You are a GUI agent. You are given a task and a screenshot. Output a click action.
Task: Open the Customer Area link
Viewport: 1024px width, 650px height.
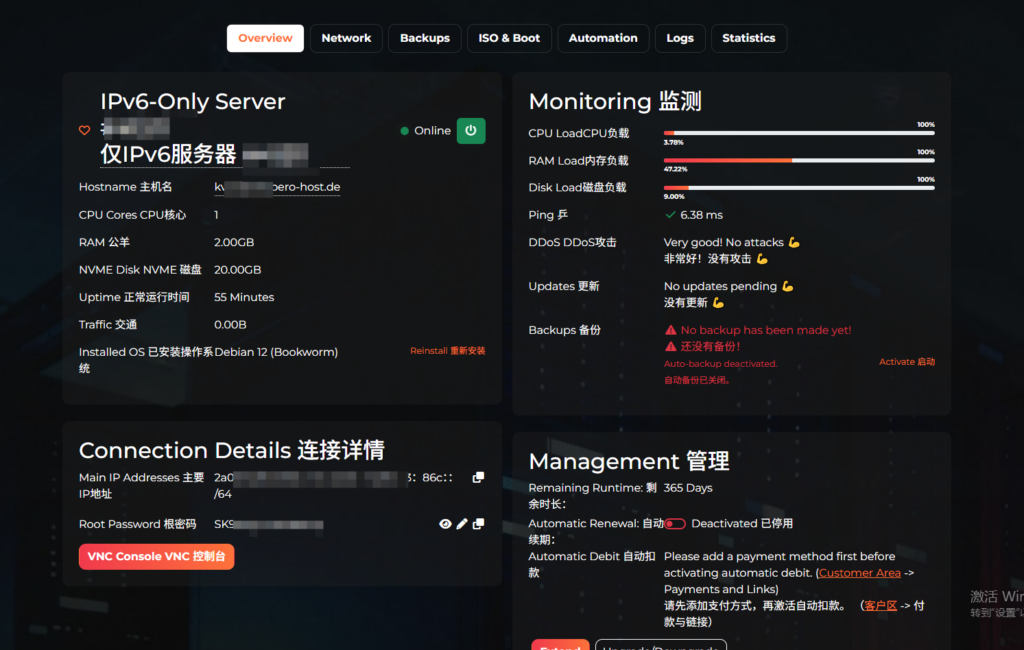(x=859, y=573)
